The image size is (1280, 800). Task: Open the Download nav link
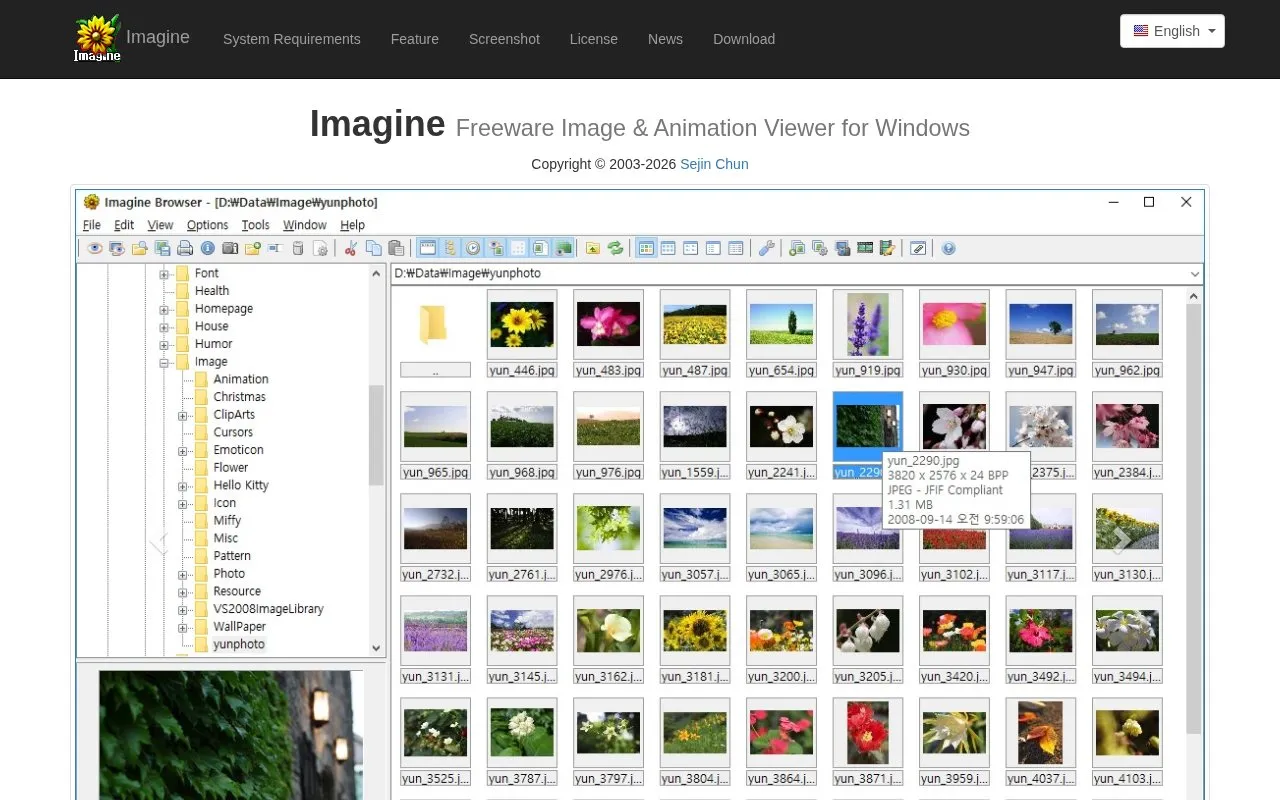click(x=744, y=39)
